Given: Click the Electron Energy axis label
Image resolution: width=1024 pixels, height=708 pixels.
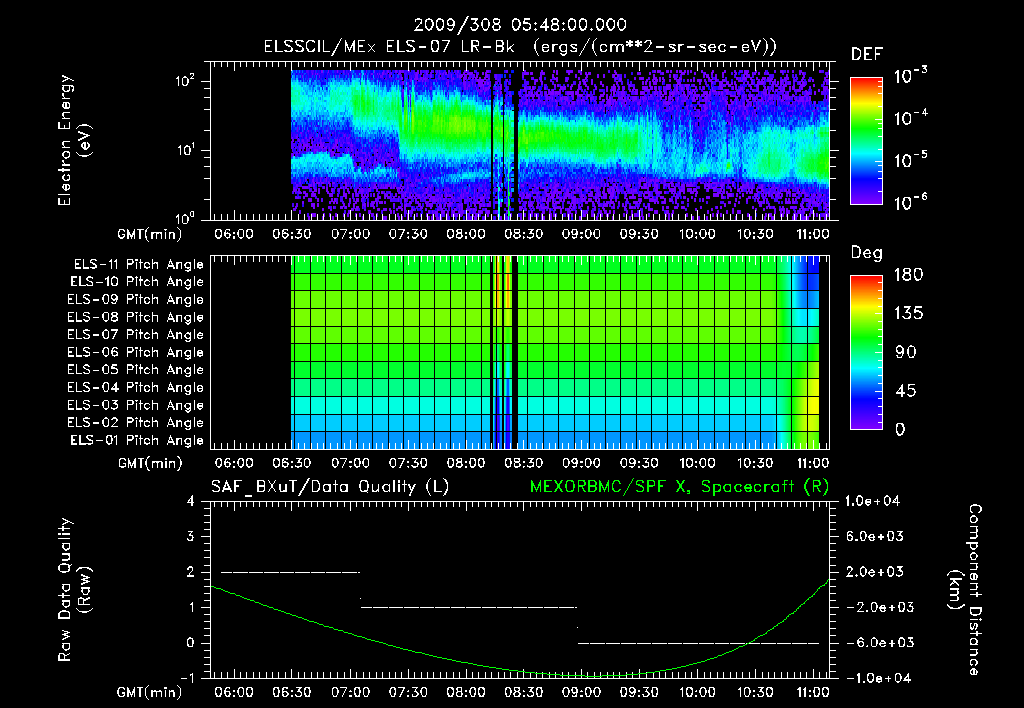Looking at the screenshot, I should pos(74,140).
